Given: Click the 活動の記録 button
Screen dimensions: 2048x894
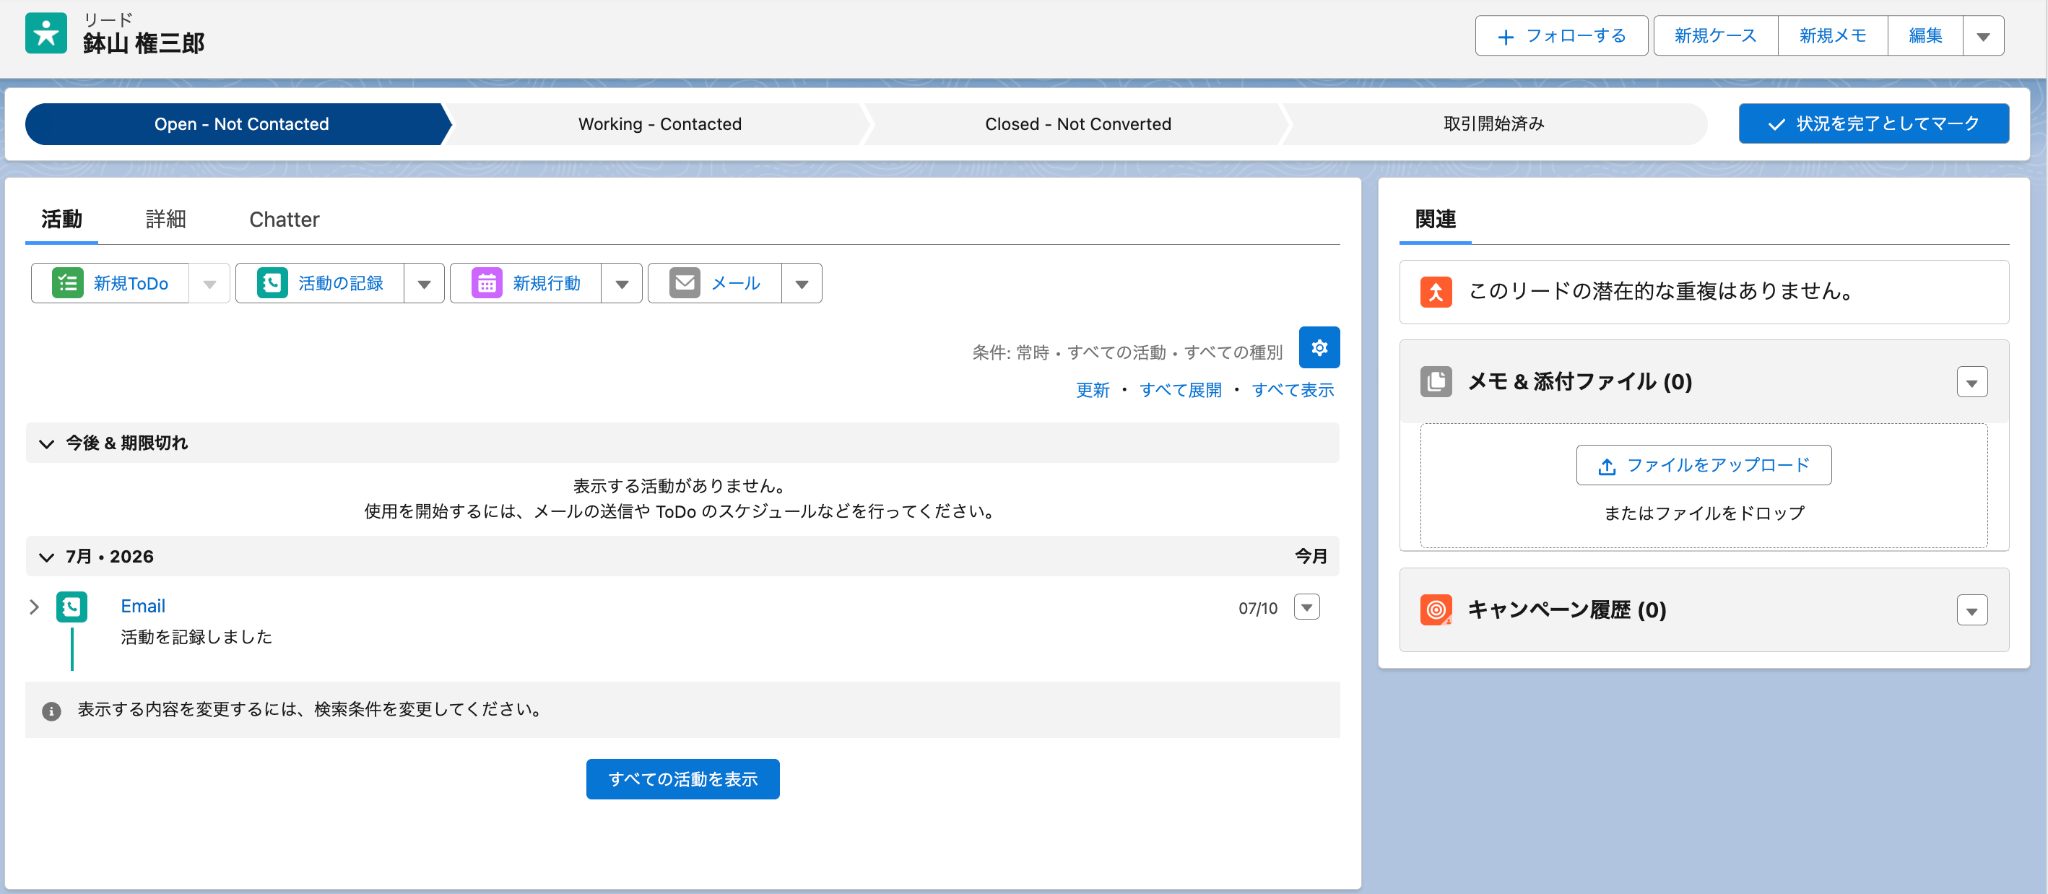Looking at the screenshot, I should (320, 284).
